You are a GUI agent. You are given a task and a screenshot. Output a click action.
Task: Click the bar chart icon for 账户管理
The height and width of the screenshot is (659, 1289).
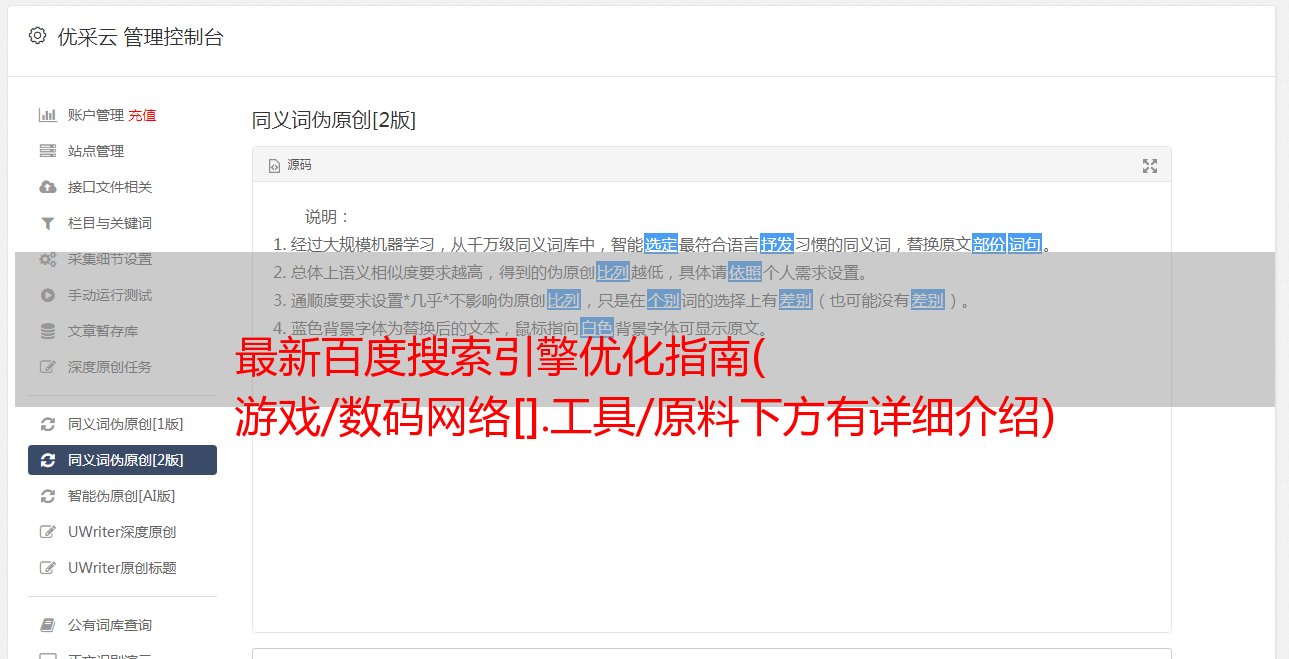click(x=47, y=115)
